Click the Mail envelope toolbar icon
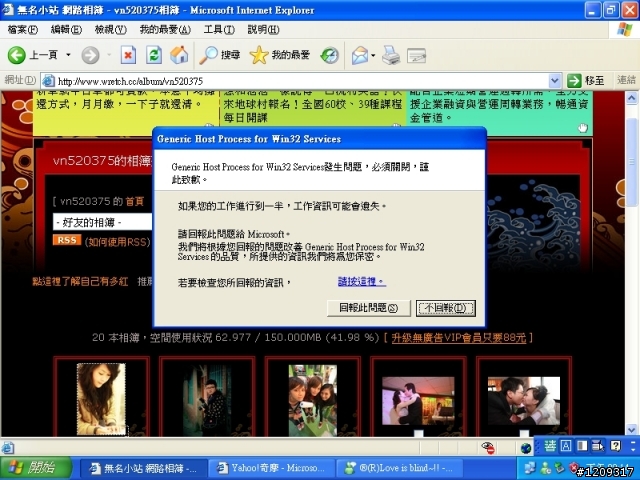Viewport: 640px width, 480px height. pyautogui.click(x=360, y=55)
